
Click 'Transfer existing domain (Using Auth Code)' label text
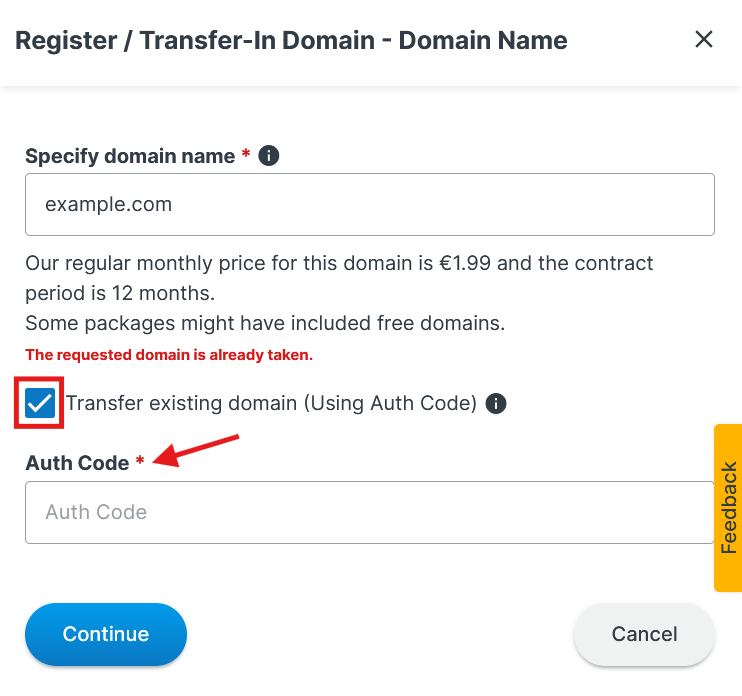click(x=271, y=403)
